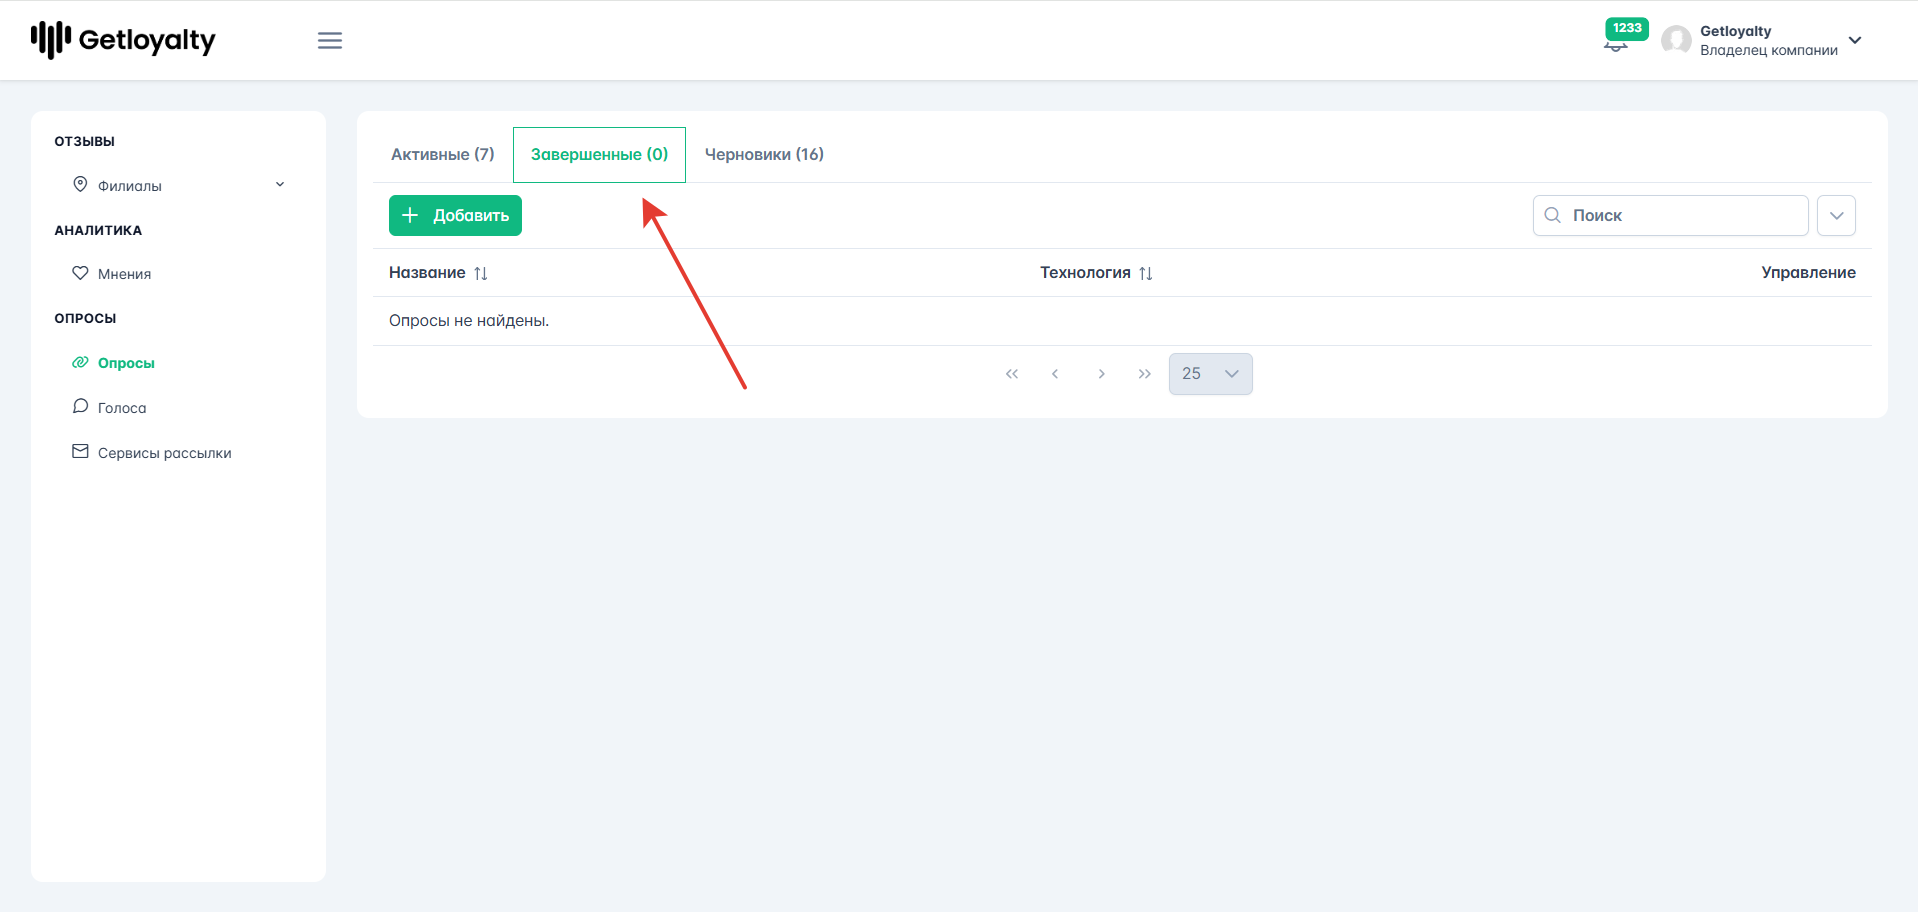
Task: Expand the Getloyalty account menu chevron
Action: [1855, 41]
